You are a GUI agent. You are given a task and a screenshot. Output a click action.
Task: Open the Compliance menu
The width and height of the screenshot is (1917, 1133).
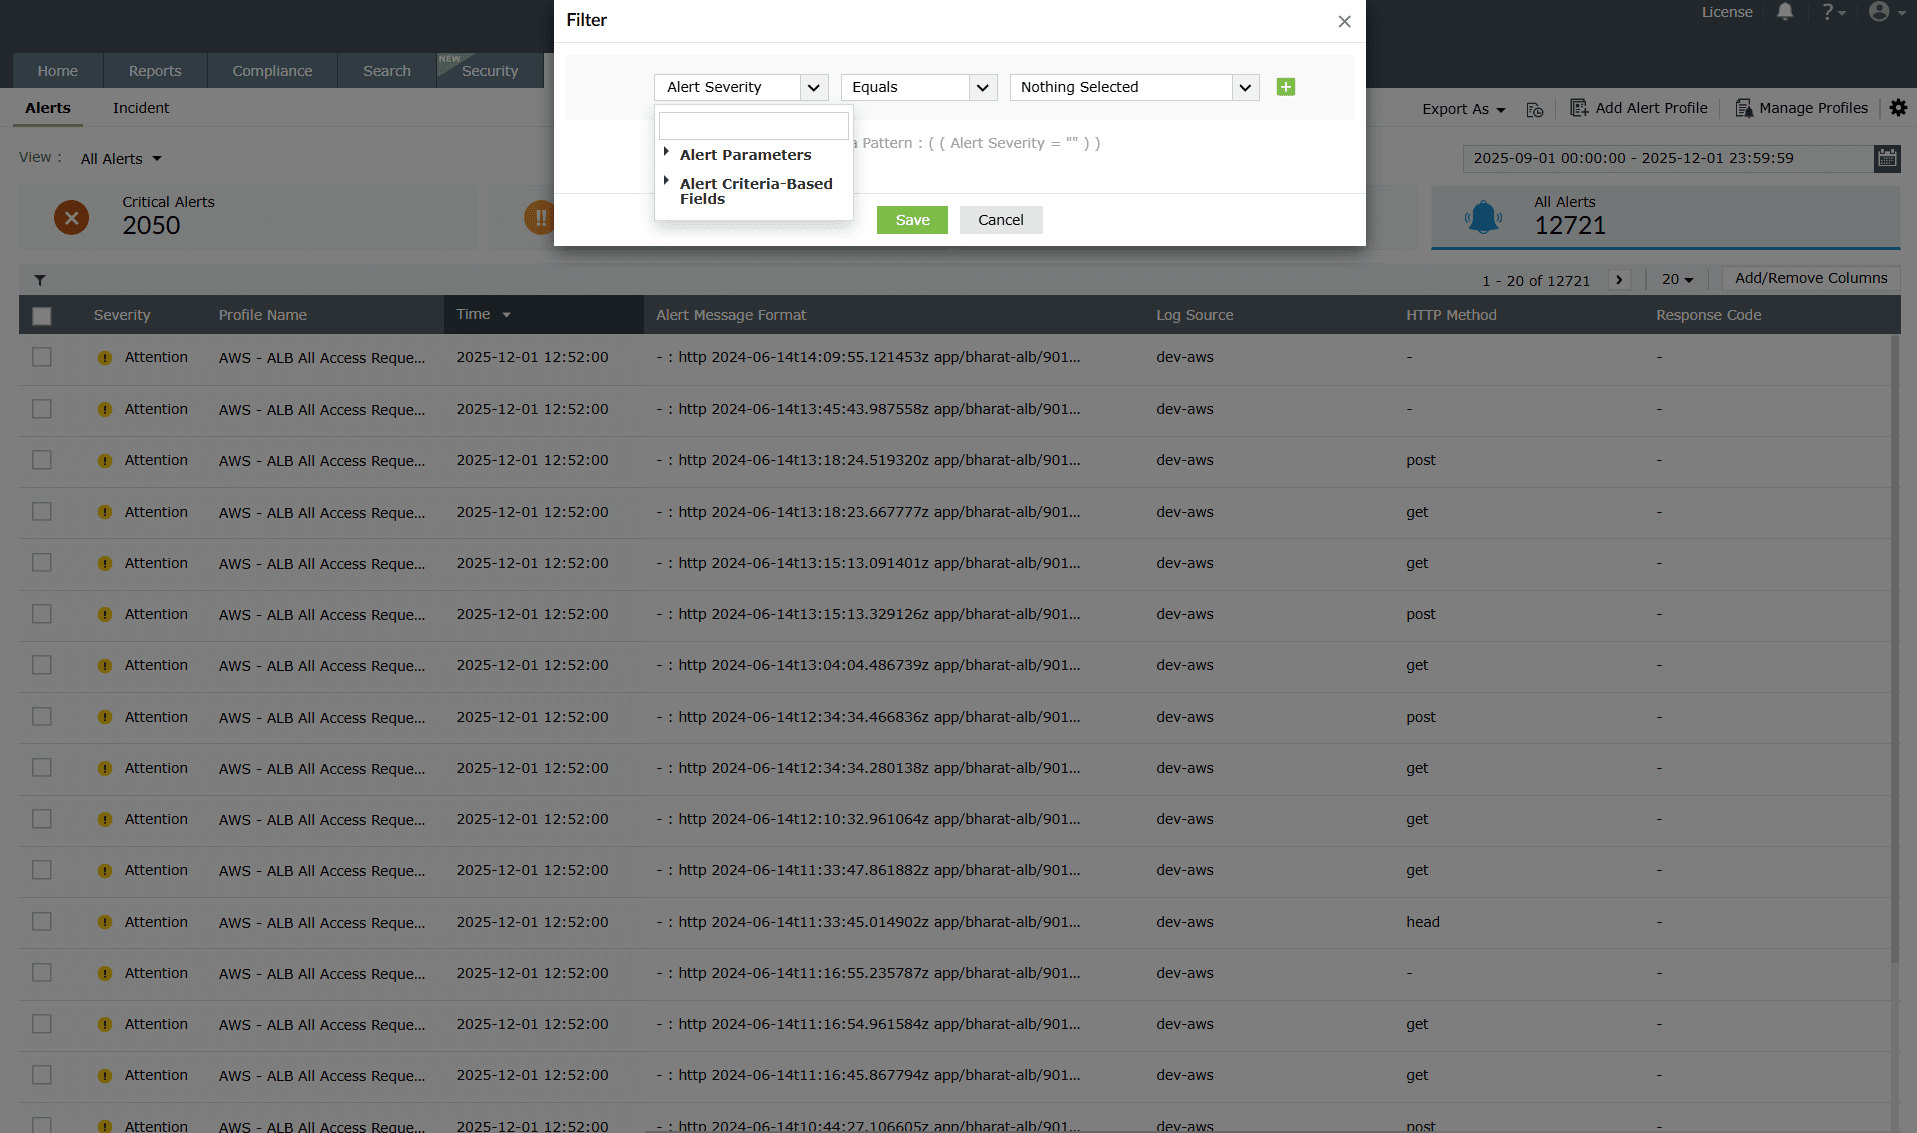click(x=271, y=70)
